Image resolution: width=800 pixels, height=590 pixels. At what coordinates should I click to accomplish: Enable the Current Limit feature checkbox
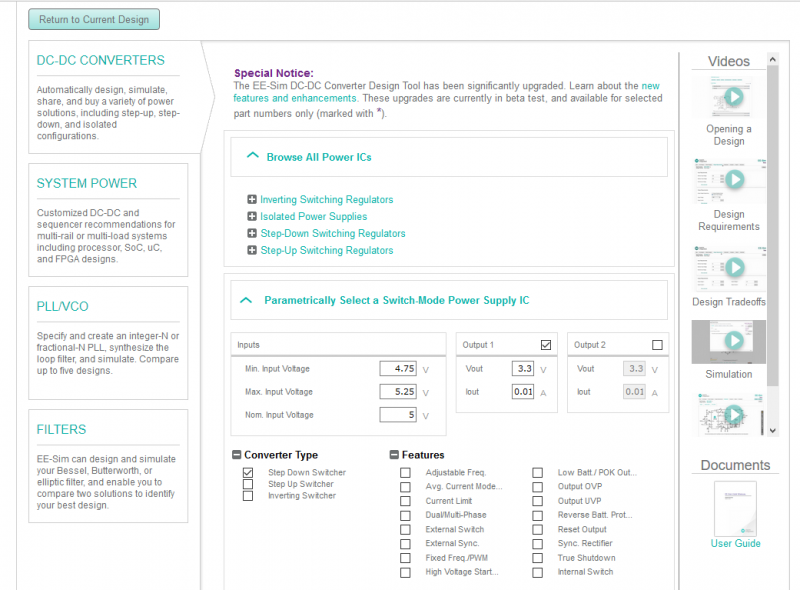tap(405, 501)
